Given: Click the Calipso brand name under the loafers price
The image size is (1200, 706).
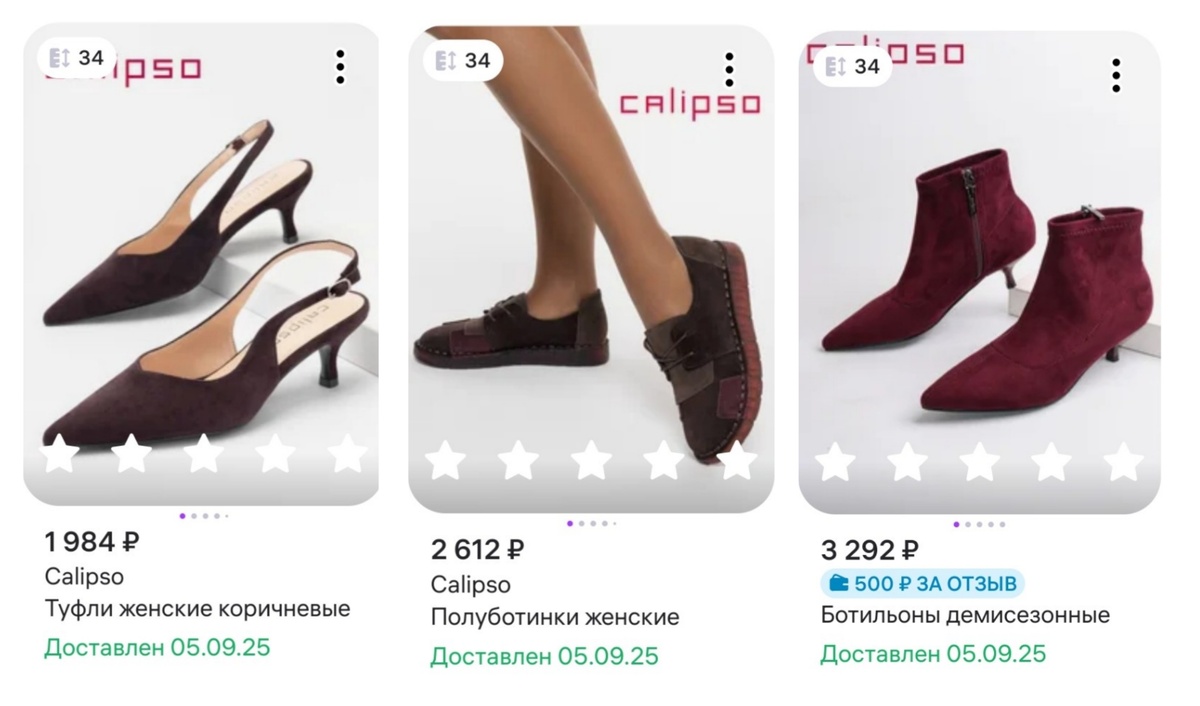Looking at the screenshot, I should coord(469,584).
